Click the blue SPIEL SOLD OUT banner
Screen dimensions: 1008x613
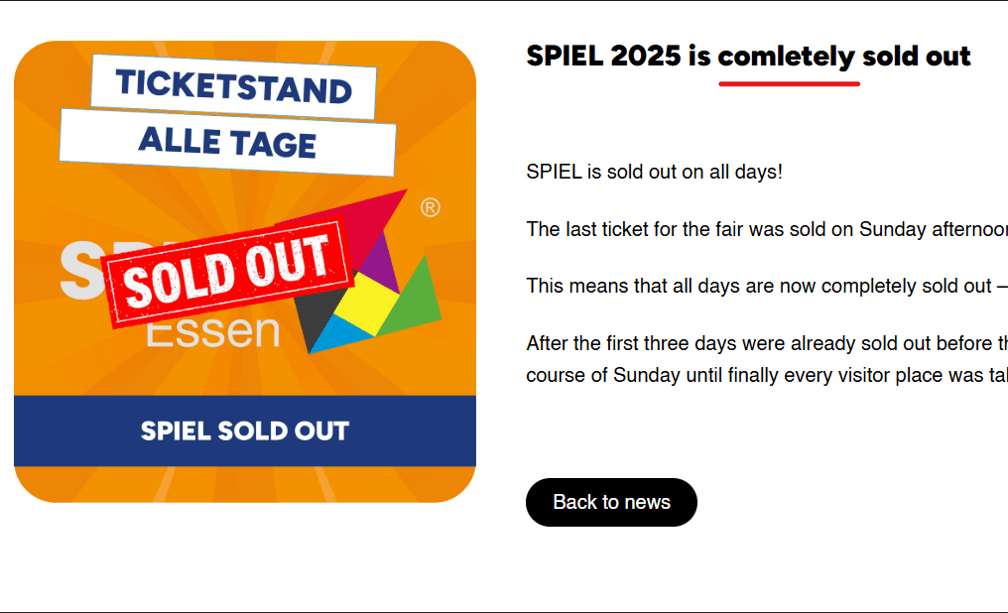245,431
